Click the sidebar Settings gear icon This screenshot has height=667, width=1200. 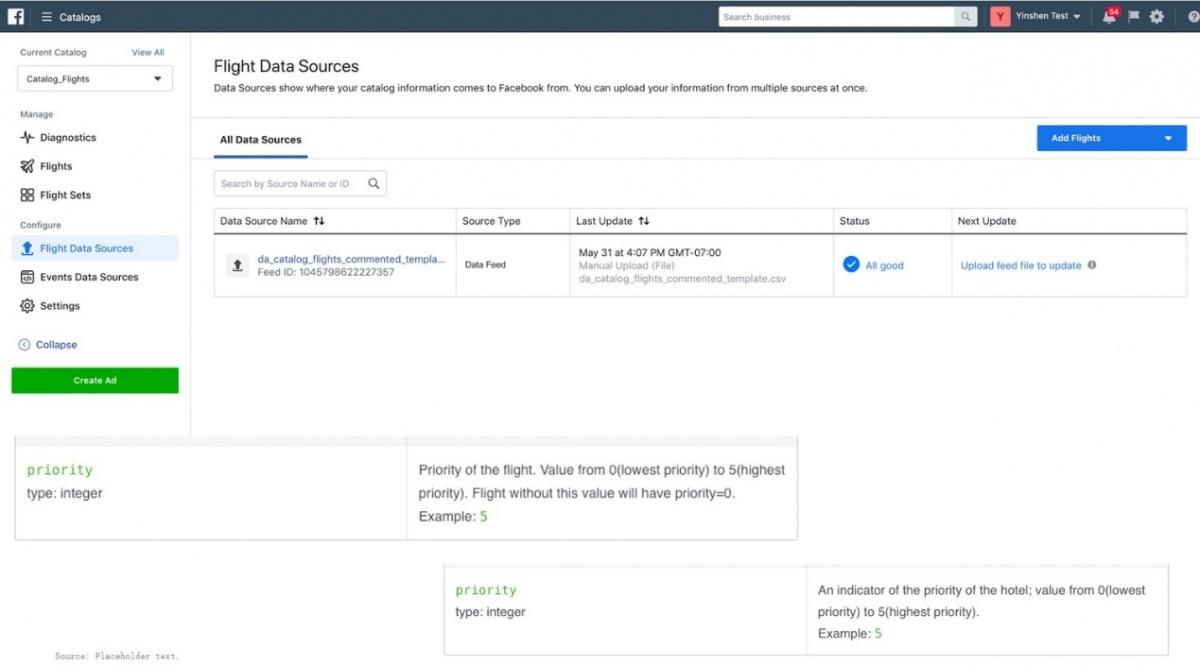pos(27,307)
